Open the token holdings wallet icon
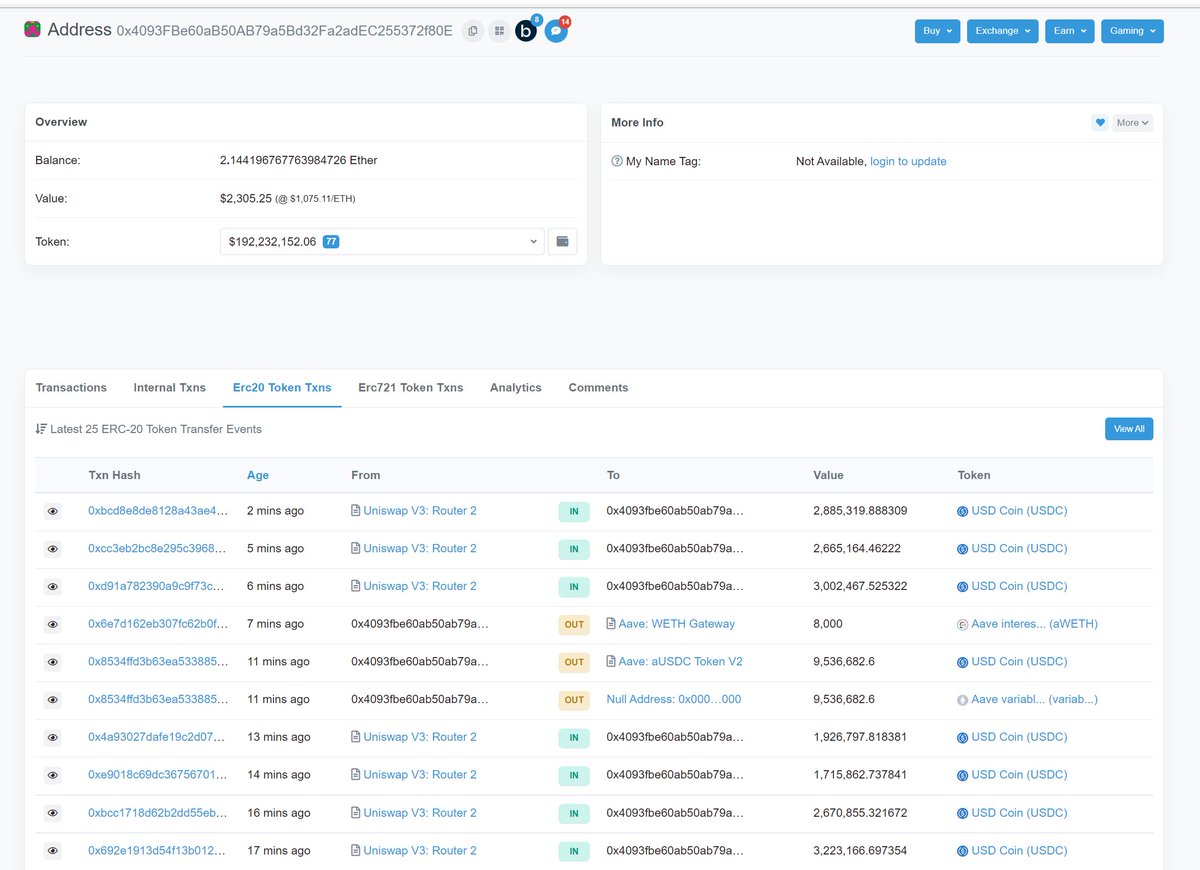This screenshot has height=870, width=1200. point(562,241)
